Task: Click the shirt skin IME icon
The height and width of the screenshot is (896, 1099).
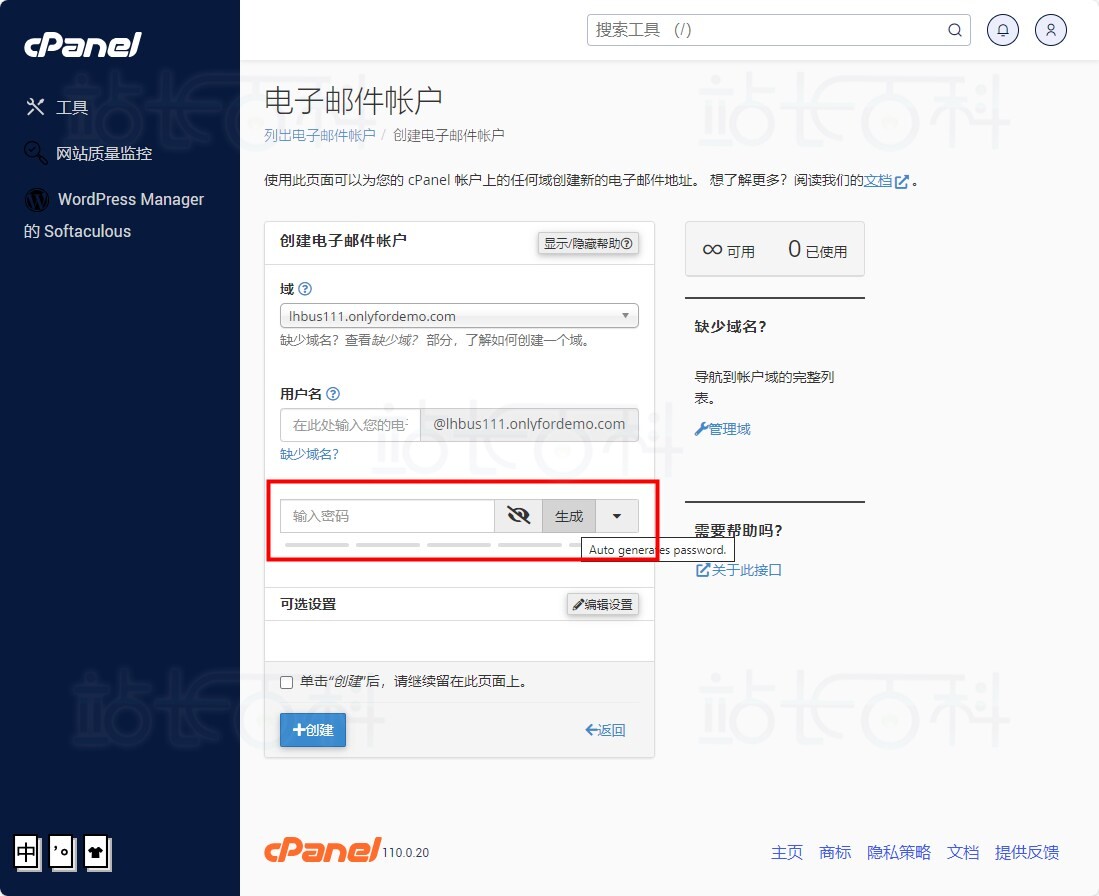Action: (97, 853)
